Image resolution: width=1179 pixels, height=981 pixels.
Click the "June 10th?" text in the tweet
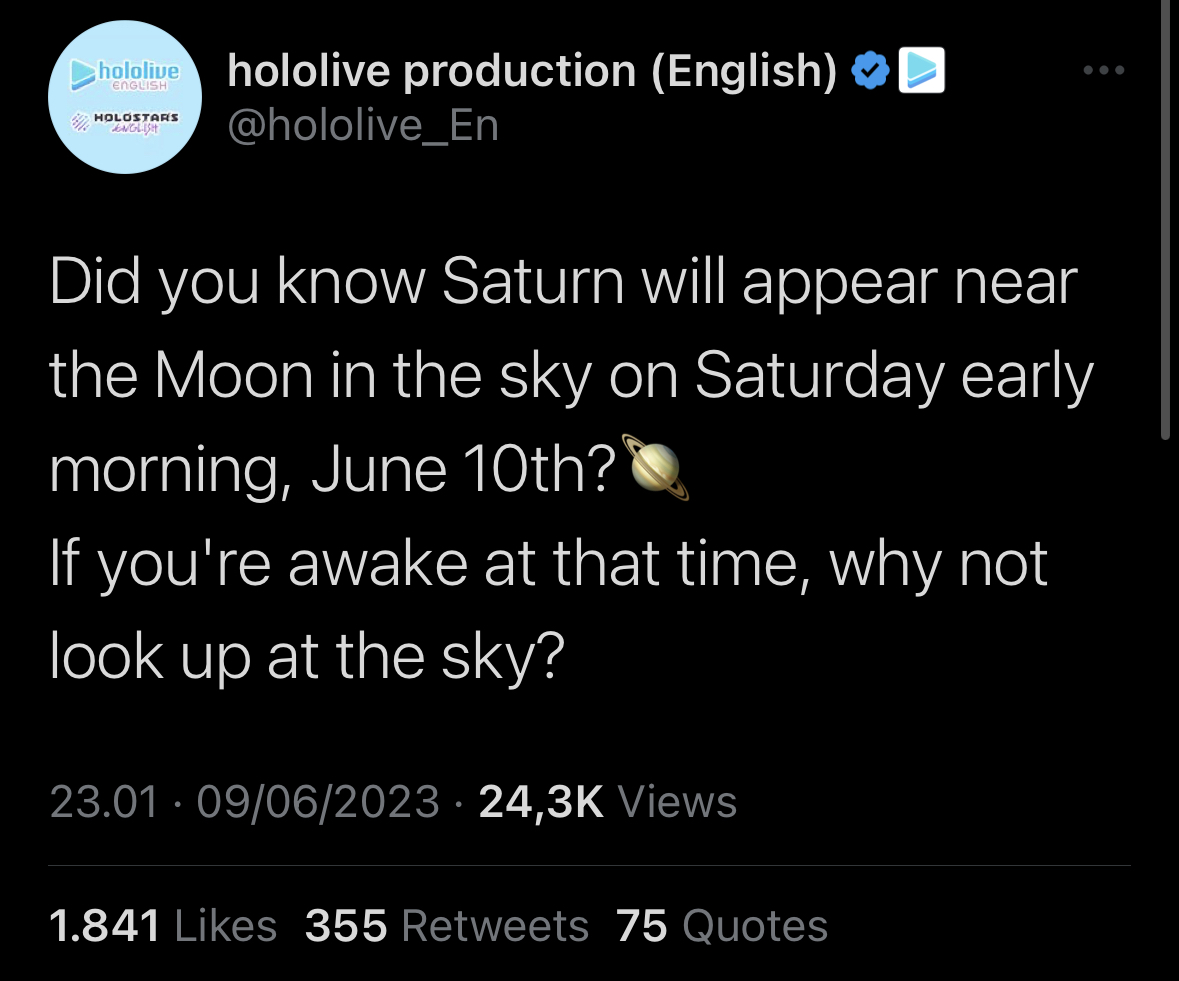464,469
